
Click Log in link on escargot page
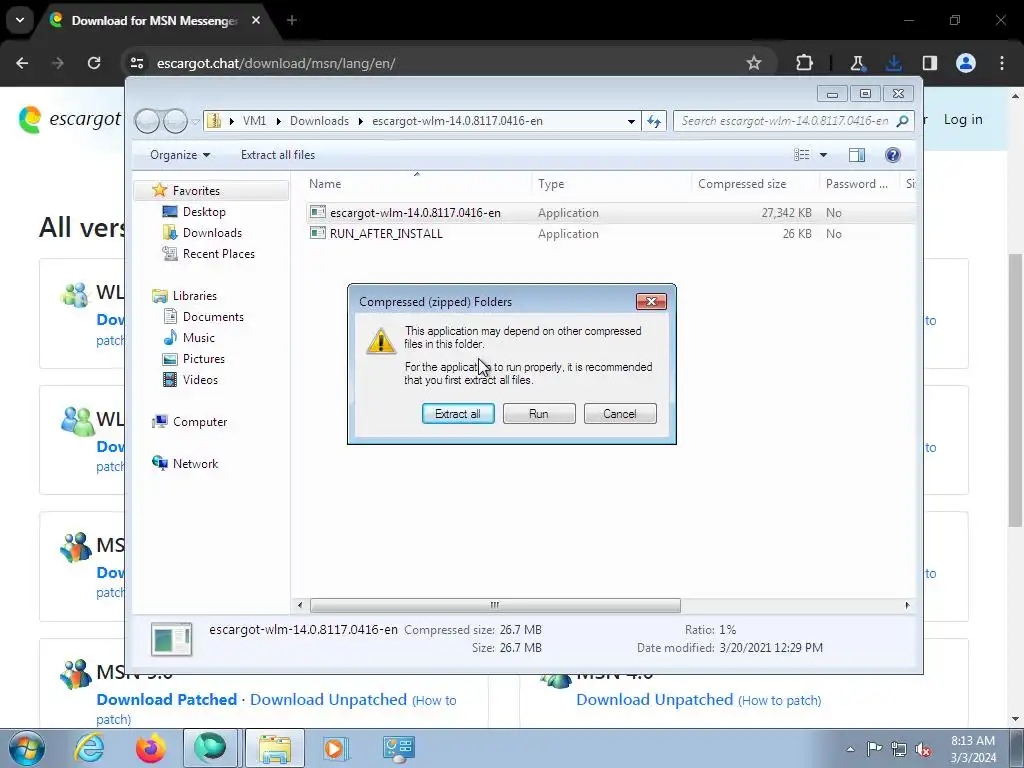(963, 120)
